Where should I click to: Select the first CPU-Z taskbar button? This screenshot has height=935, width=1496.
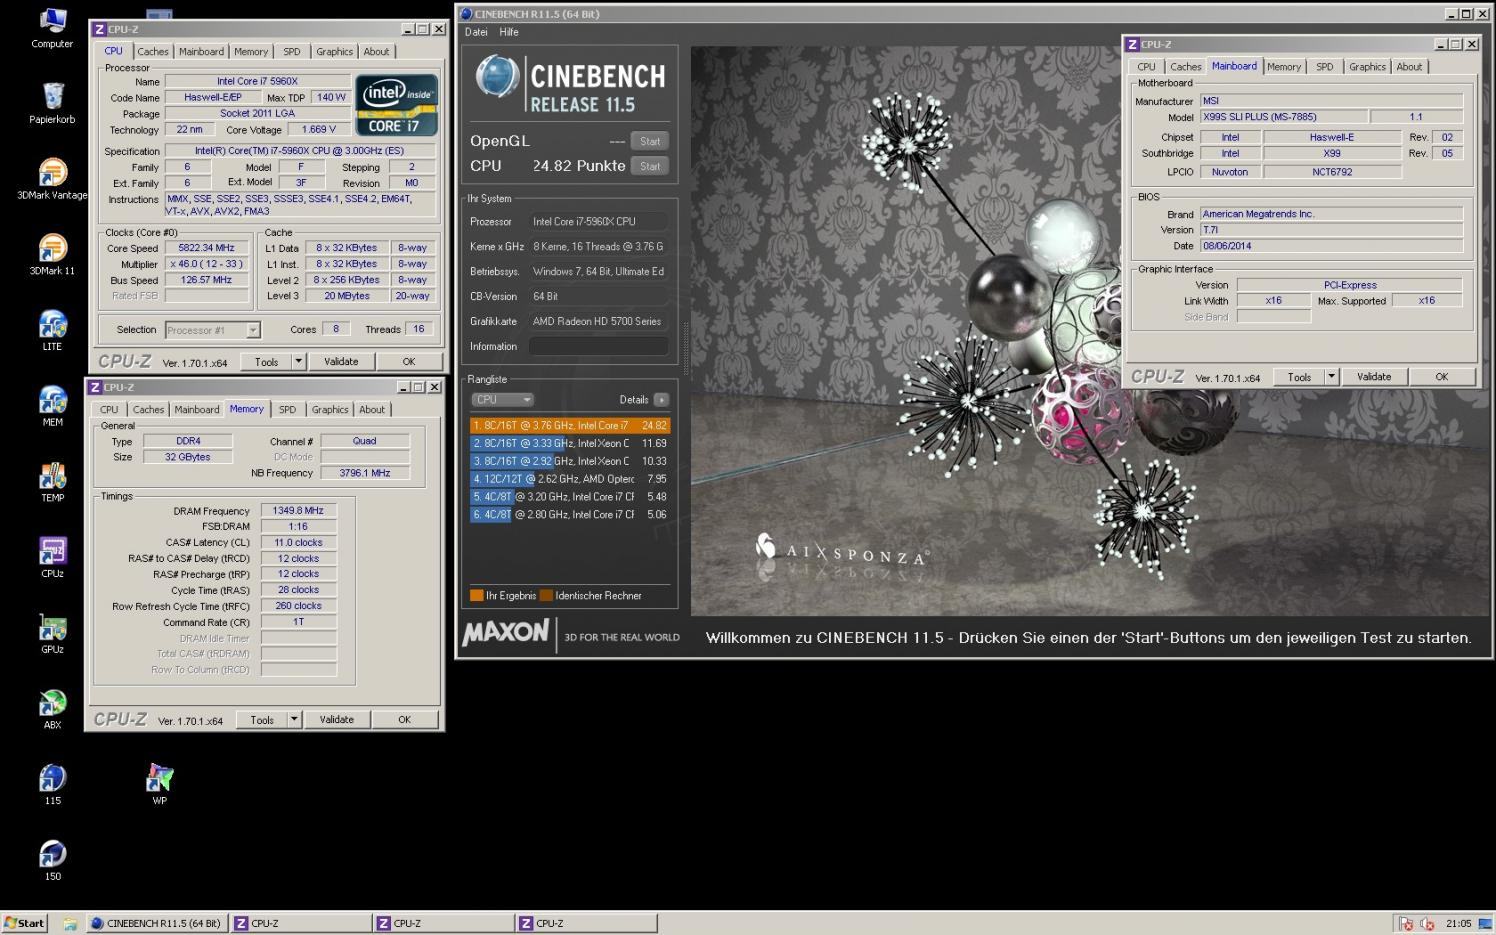pyautogui.click(x=299, y=923)
